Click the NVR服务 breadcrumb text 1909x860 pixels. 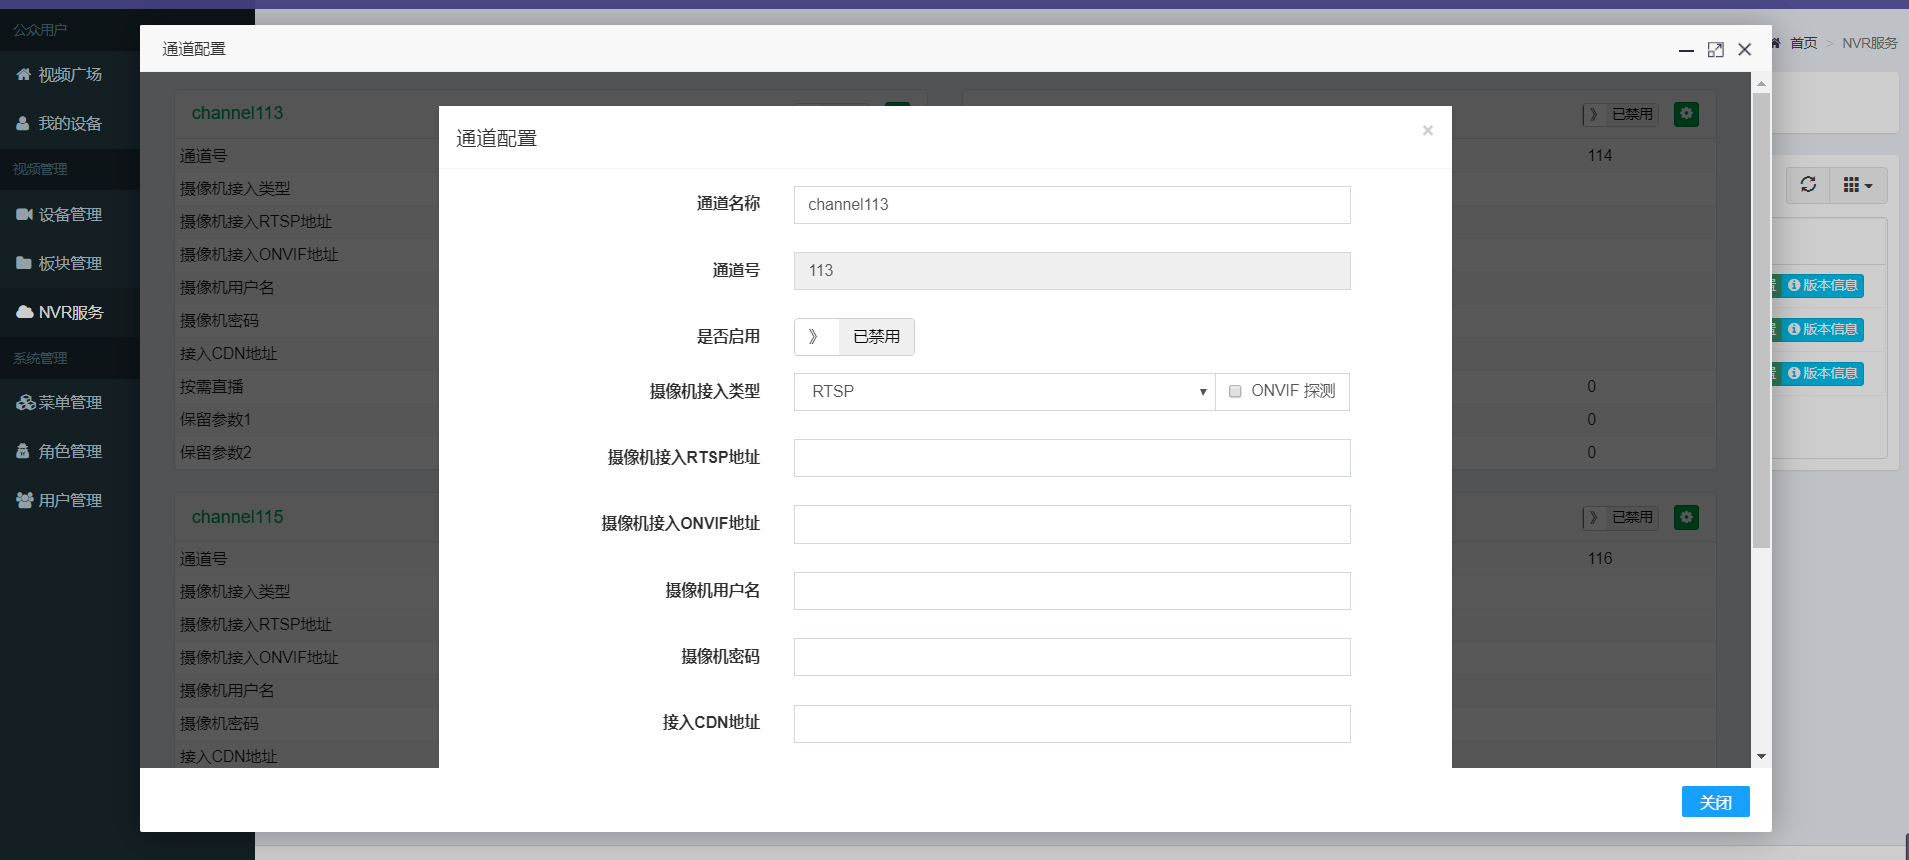(x=1869, y=43)
